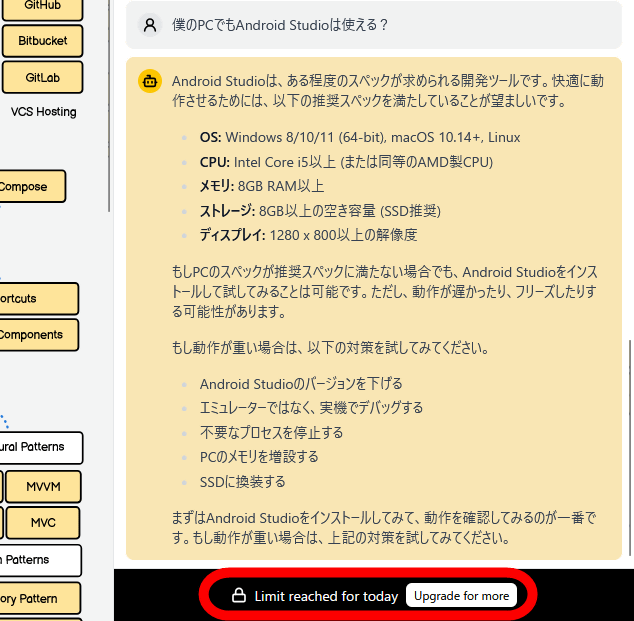Screen dimensions: 634x621
Task: Open the GitHub roadmap node
Action: coord(42,7)
